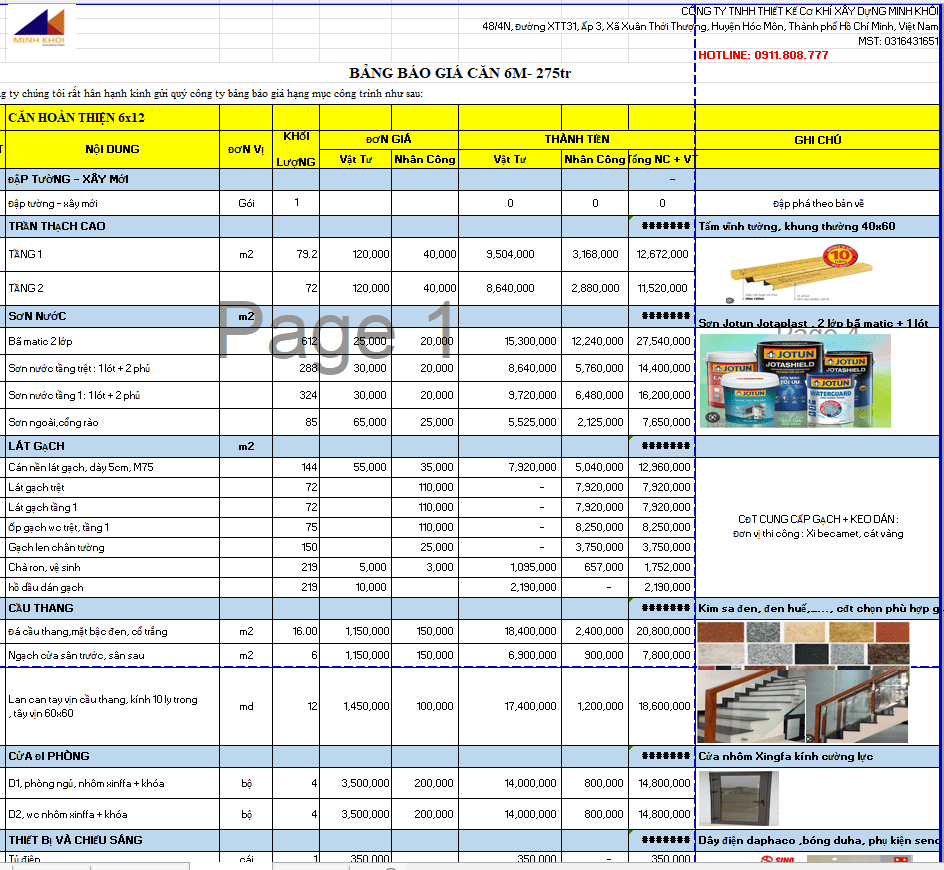Click the 'ĐƠN VỊ' column header

click(246, 149)
